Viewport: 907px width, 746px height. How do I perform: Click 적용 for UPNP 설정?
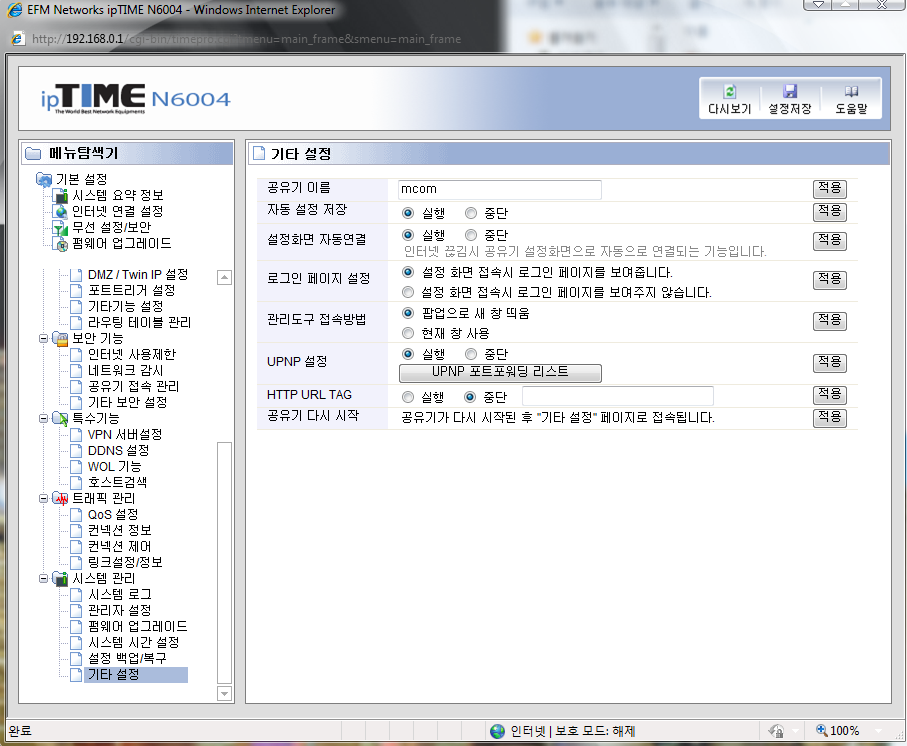[x=829, y=363]
